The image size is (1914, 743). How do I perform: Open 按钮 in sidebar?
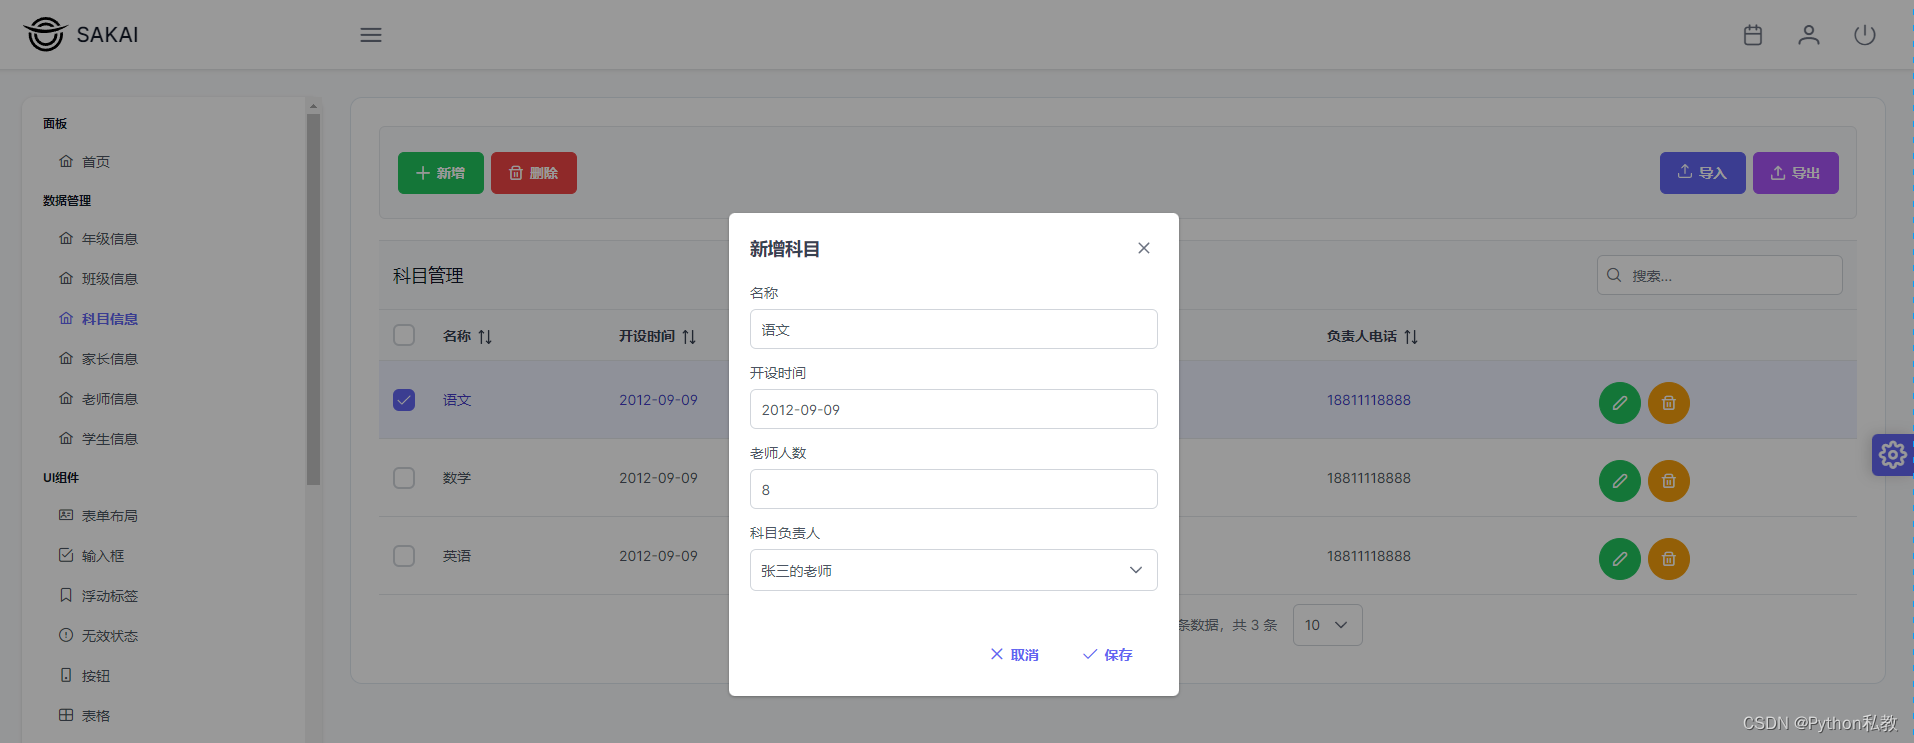(96, 676)
